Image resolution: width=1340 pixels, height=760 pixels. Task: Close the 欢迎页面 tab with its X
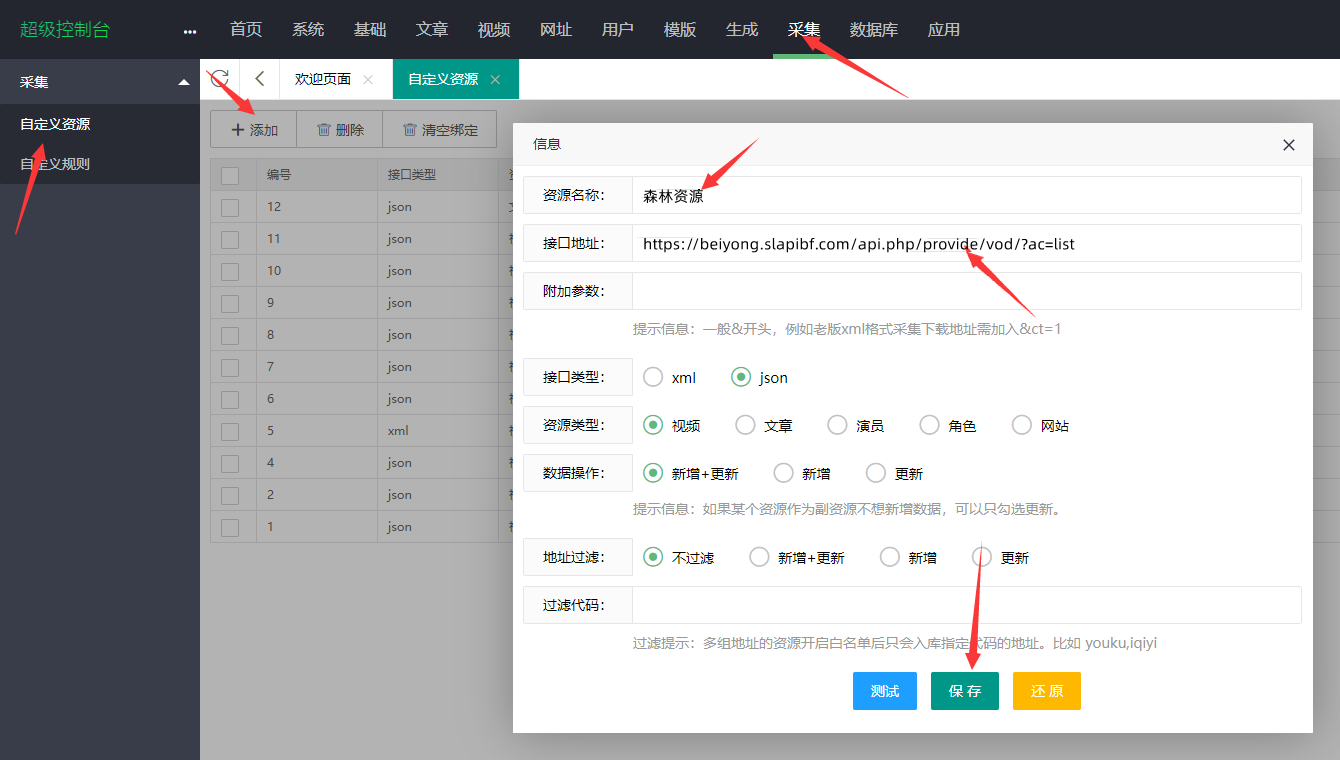(x=368, y=80)
